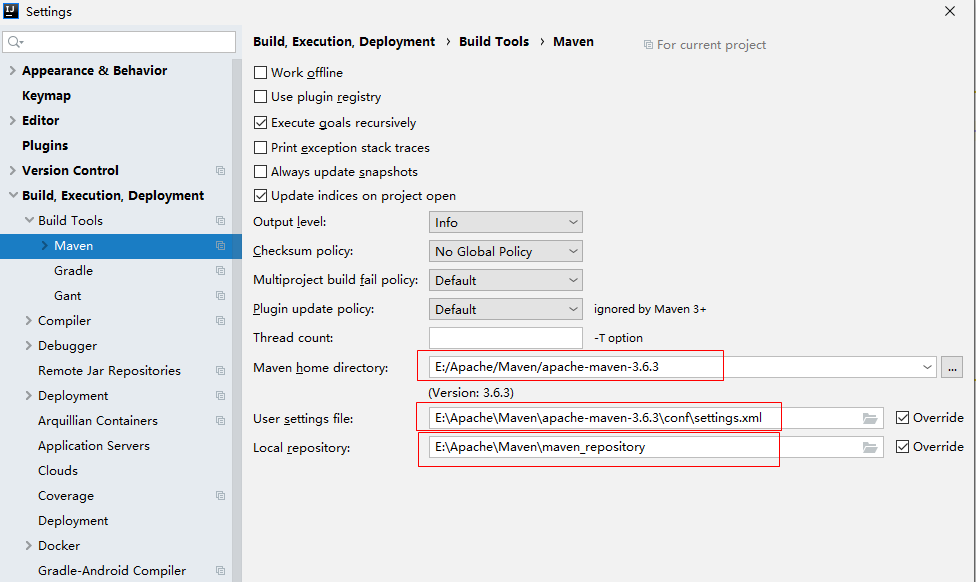976x582 pixels.
Task: Open the Checksum policy dropdown
Action: 506,251
